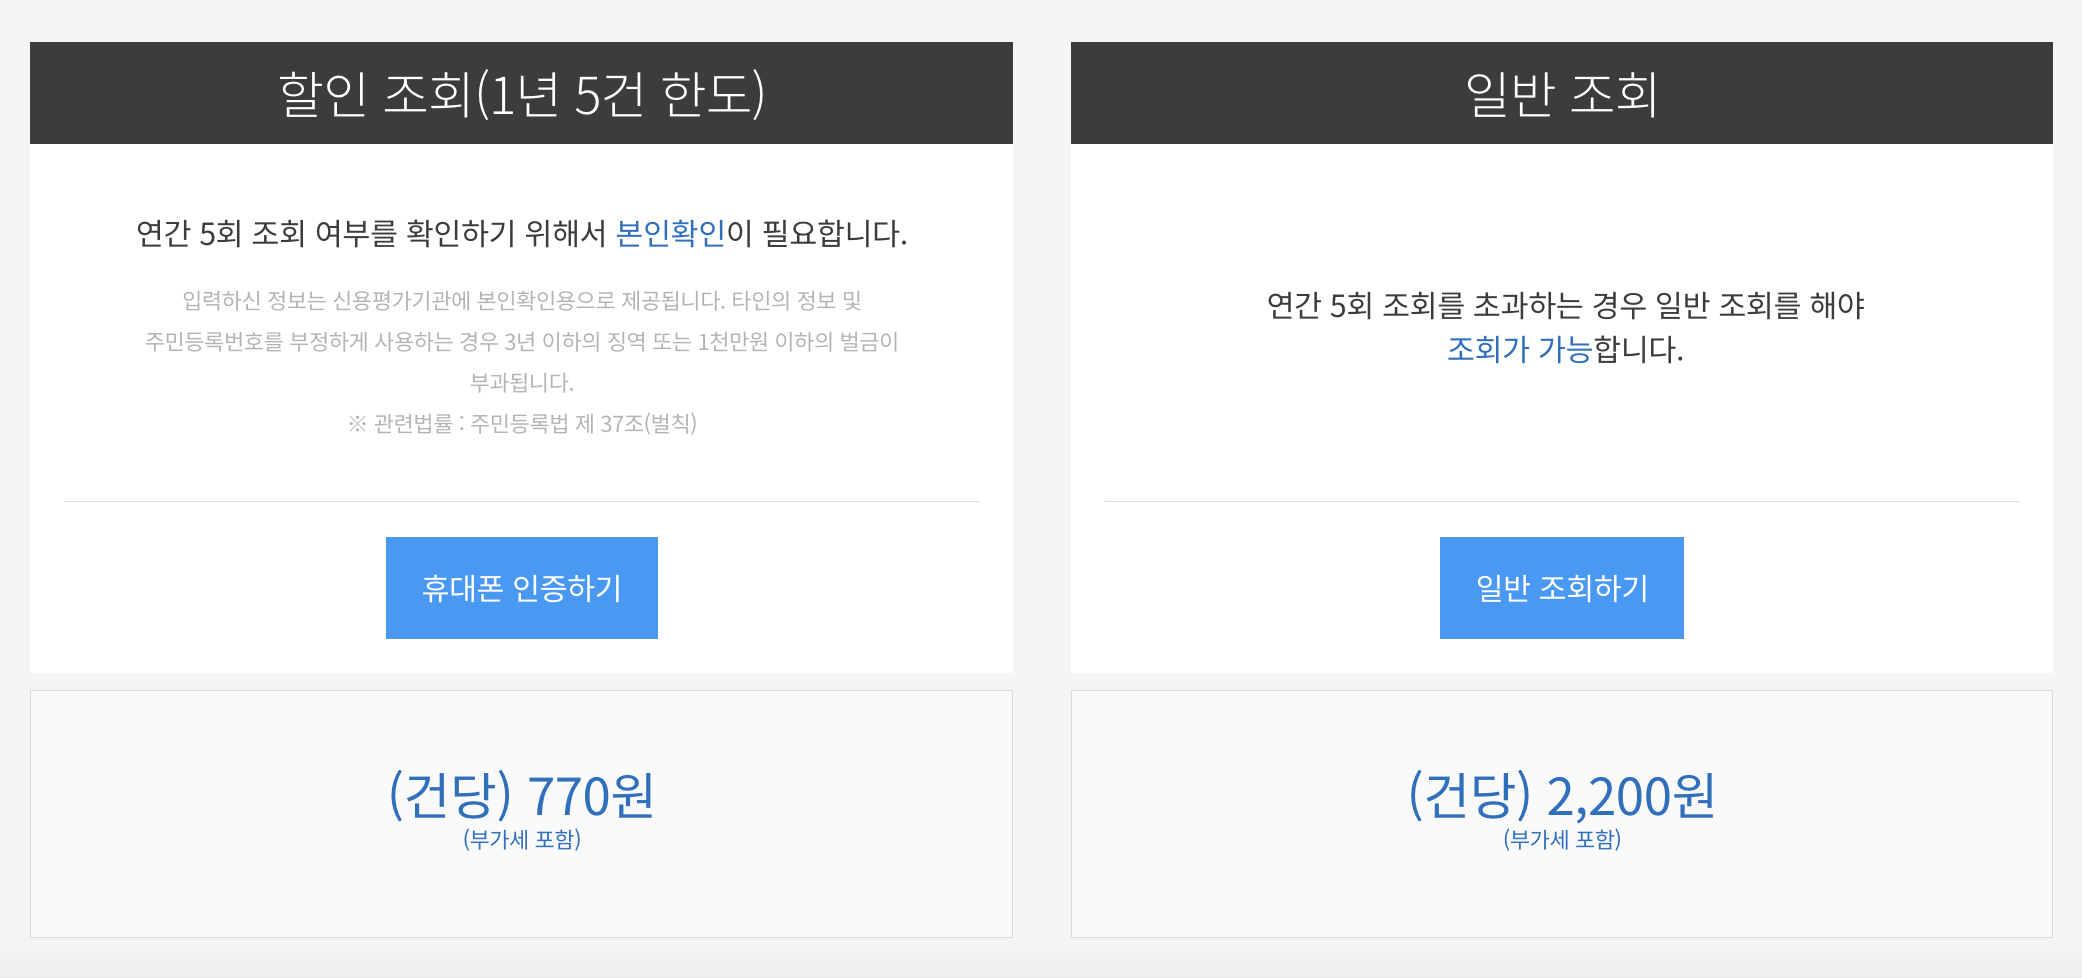
Task: Click the 주민등록법 제 37조(벌칙) notice
Action: tap(525, 424)
